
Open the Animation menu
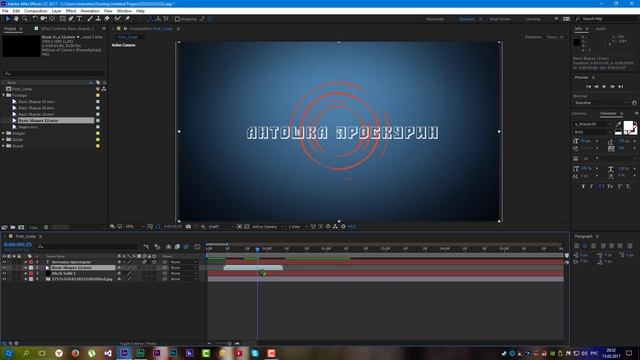point(90,11)
